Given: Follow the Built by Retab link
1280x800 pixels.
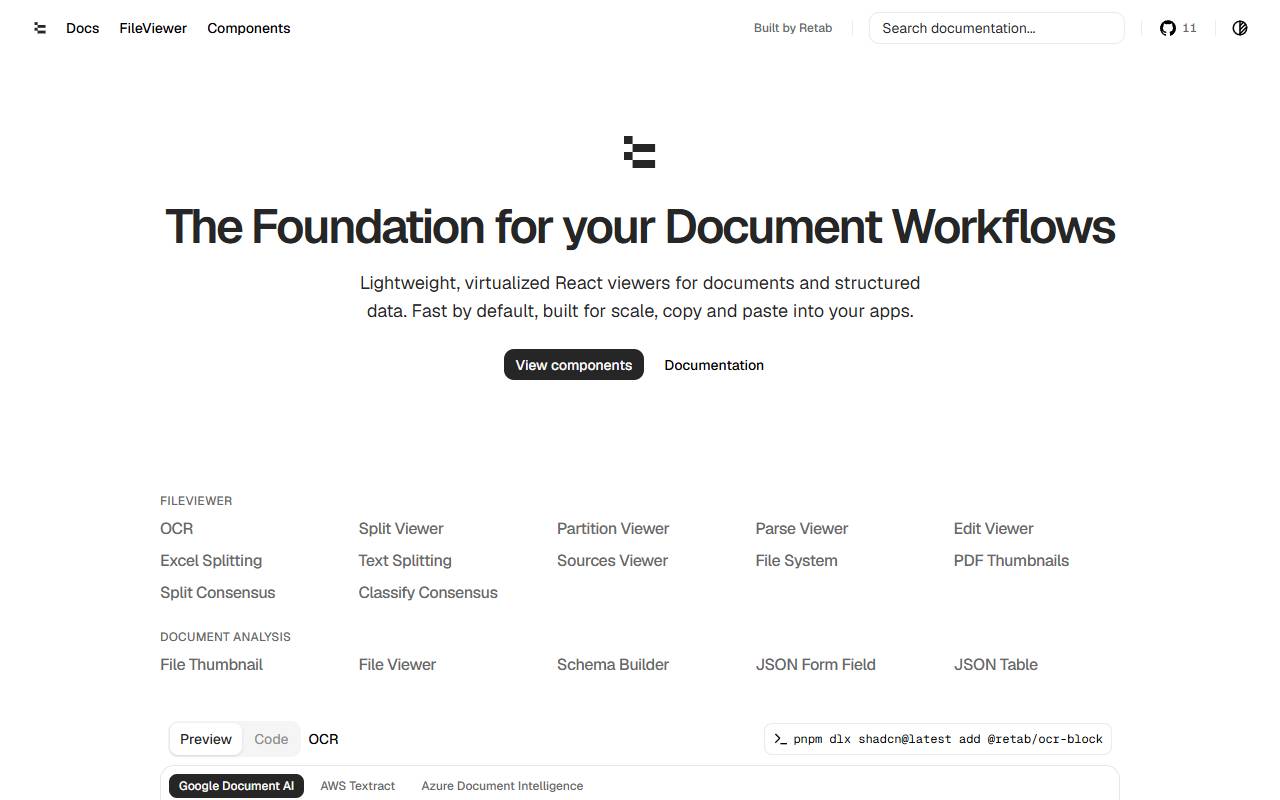Looking at the screenshot, I should coord(793,28).
